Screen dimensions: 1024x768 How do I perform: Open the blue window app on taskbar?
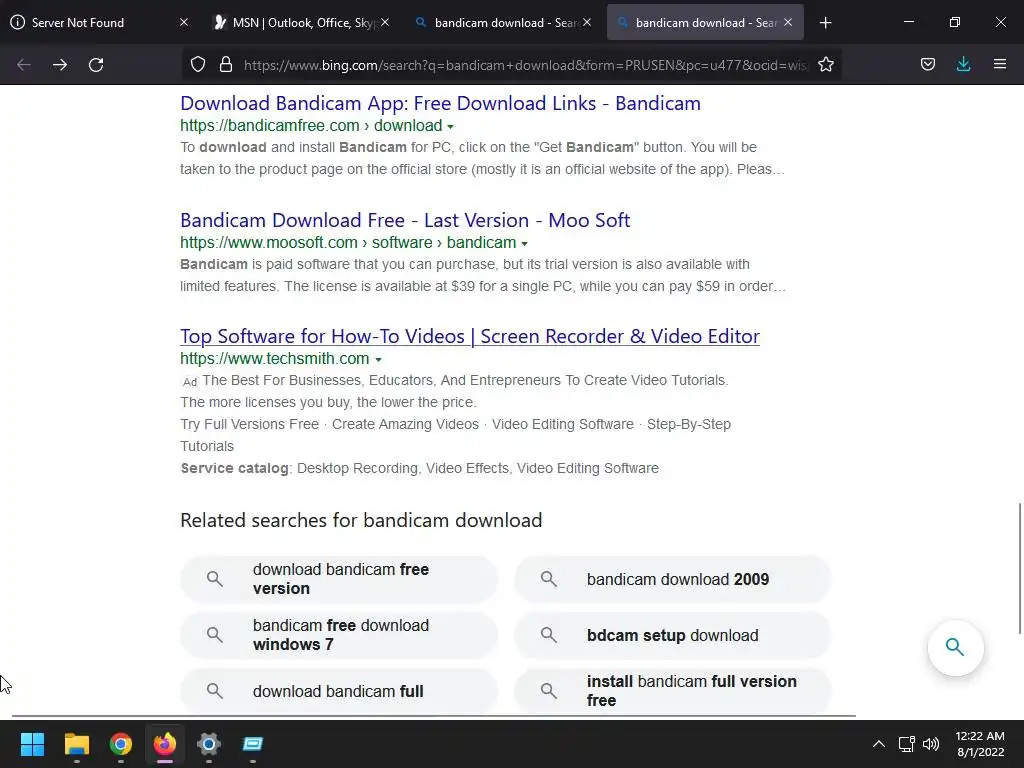[253, 744]
